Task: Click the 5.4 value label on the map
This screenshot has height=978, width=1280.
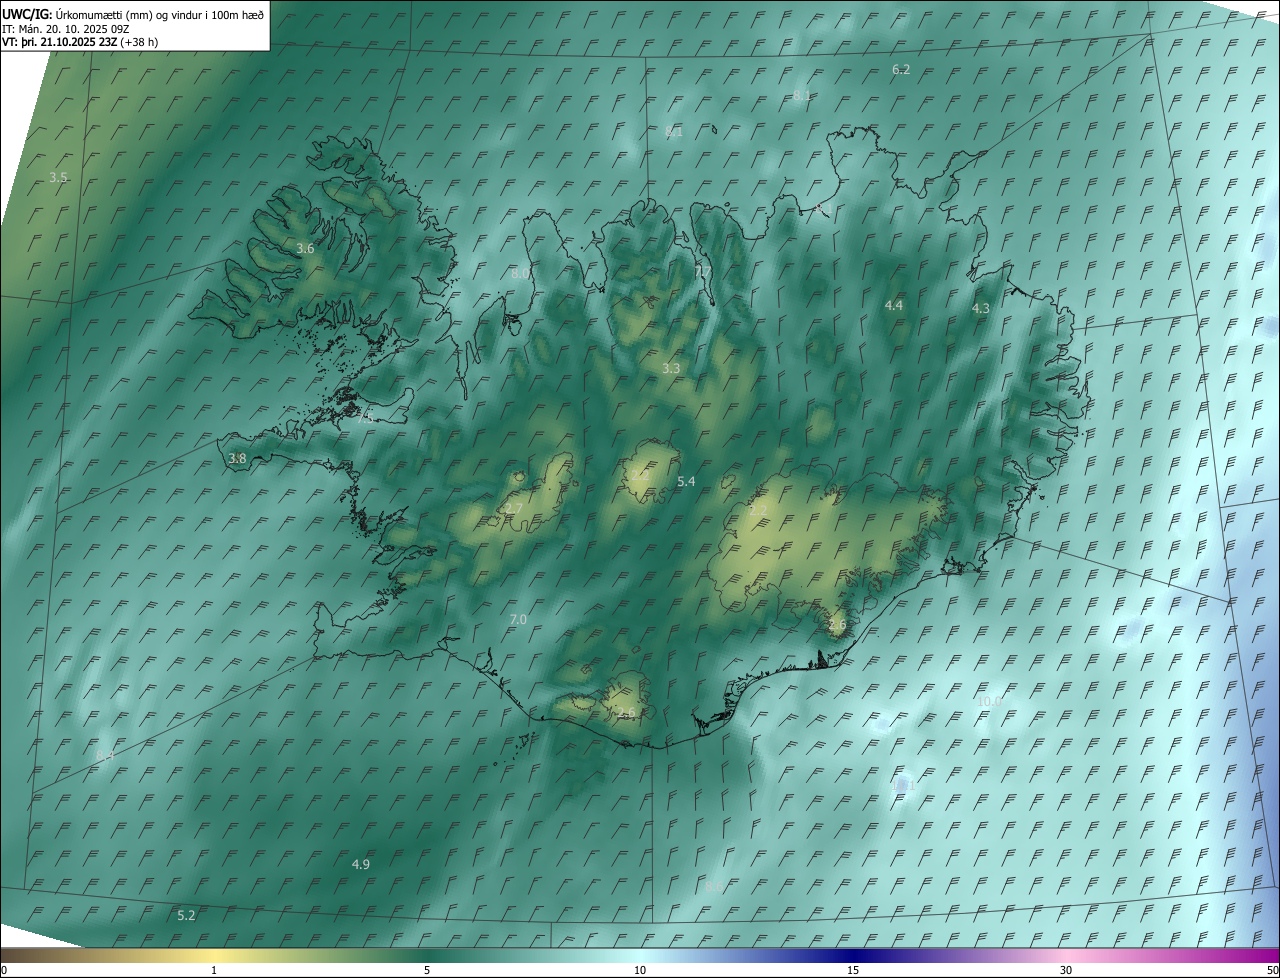Action: (x=686, y=481)
